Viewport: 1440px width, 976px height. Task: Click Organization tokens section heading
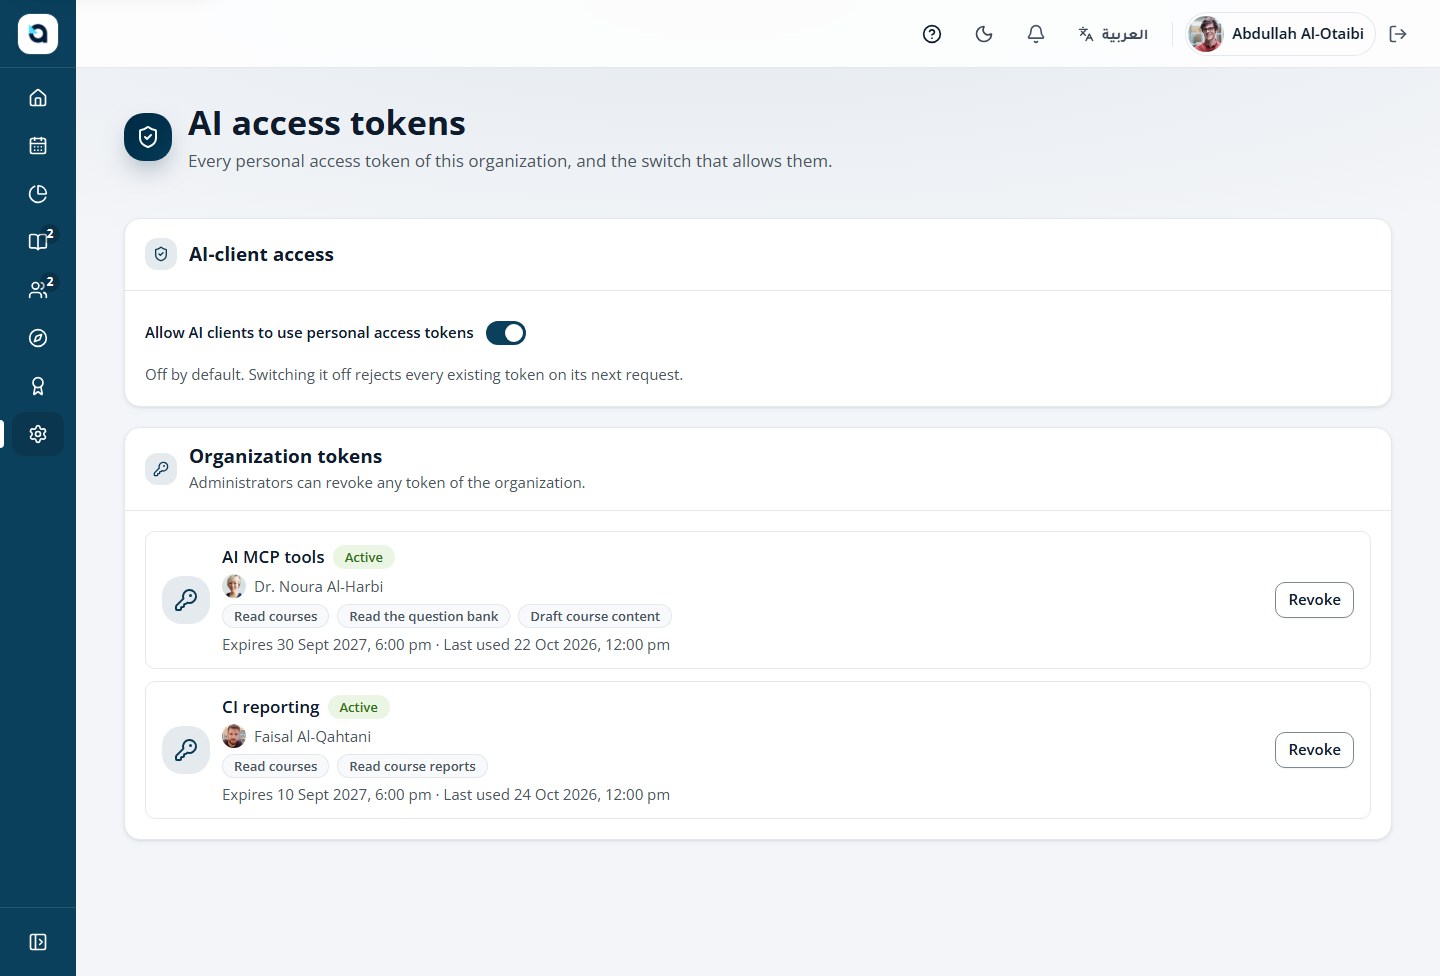(285, 456)
